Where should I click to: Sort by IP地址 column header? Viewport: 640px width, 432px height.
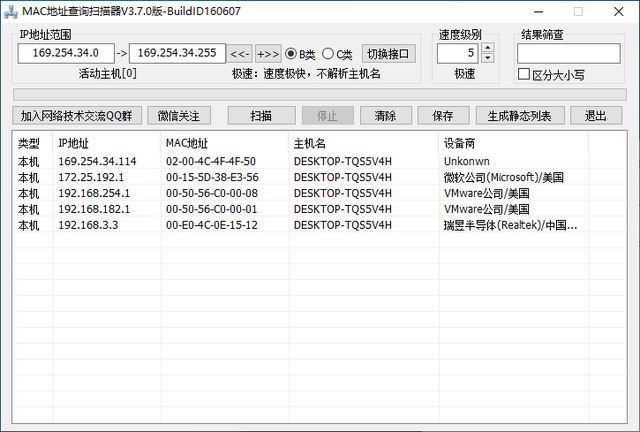[107, 143]
